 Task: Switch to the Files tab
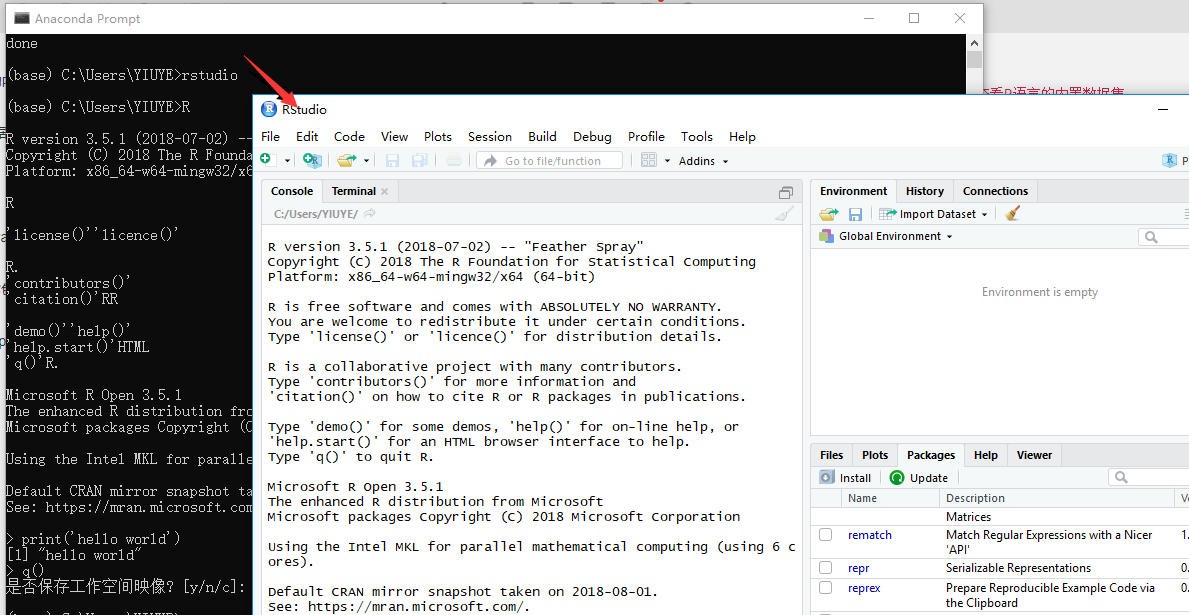pyautogui.click(x=832, y=455)
